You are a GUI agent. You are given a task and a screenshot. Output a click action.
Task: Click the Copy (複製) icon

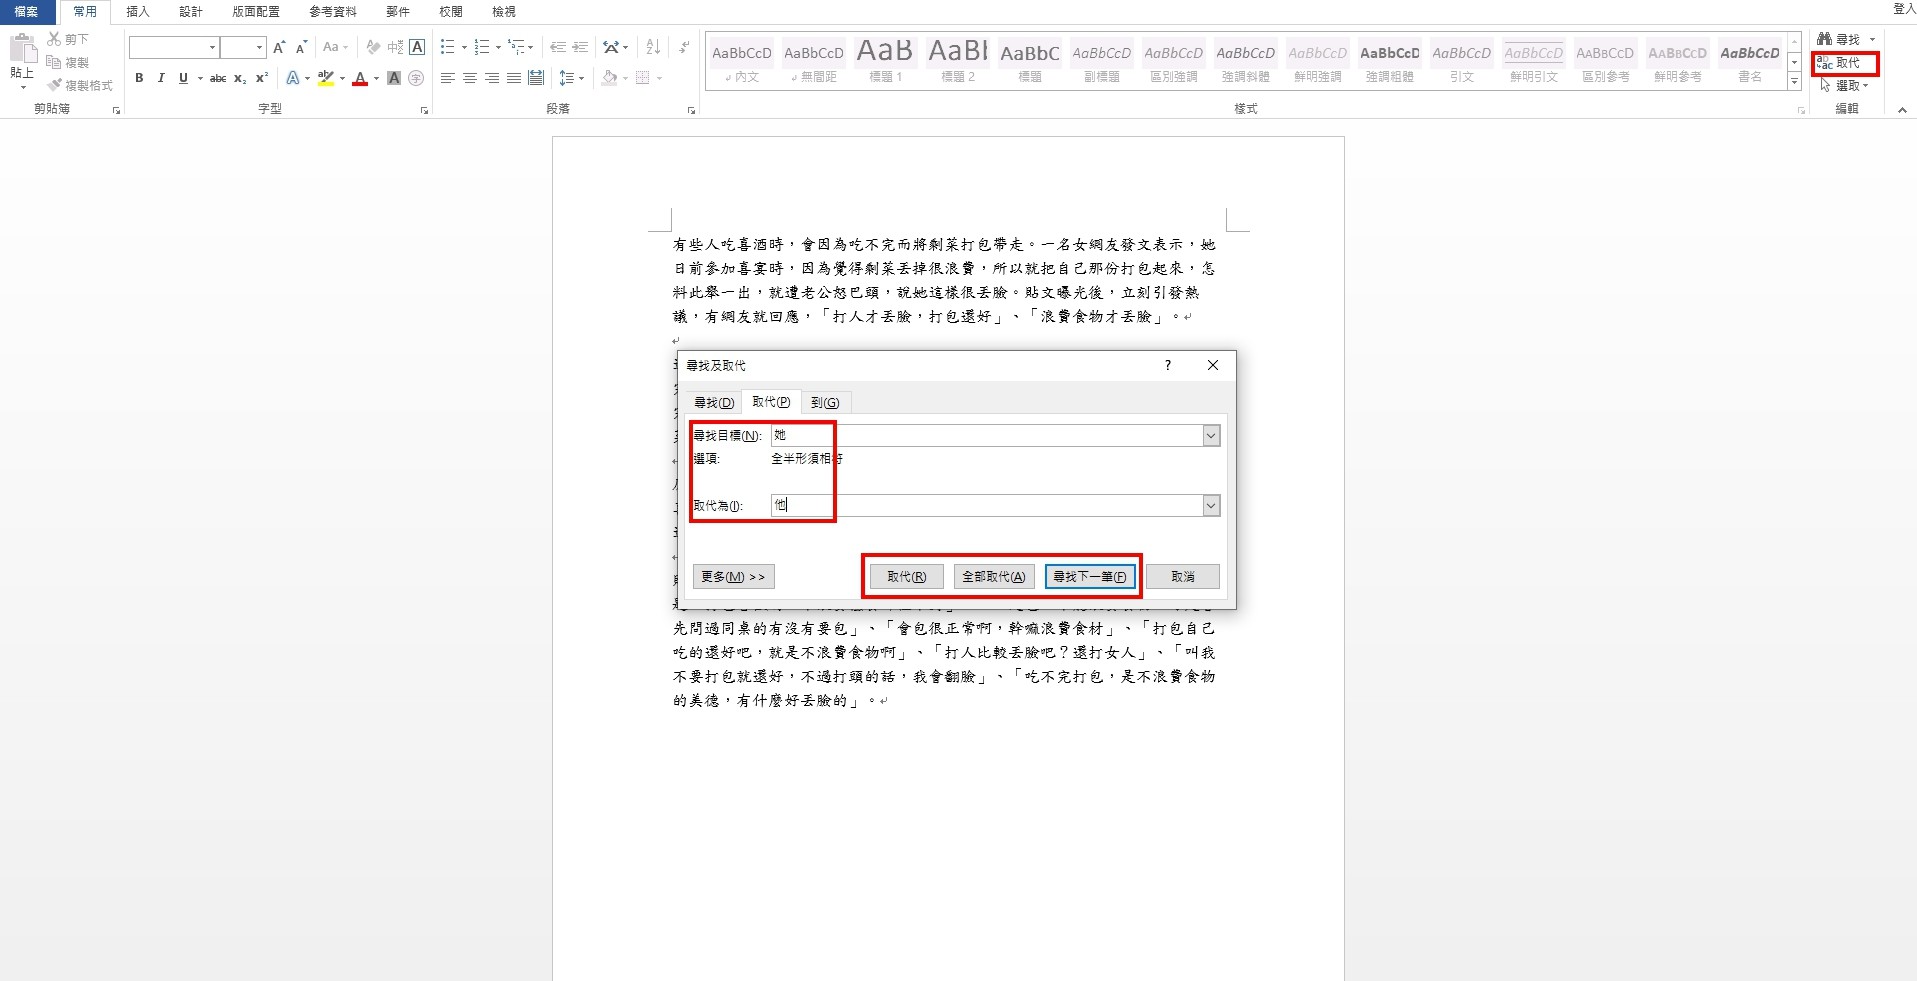tap(54, 62)
